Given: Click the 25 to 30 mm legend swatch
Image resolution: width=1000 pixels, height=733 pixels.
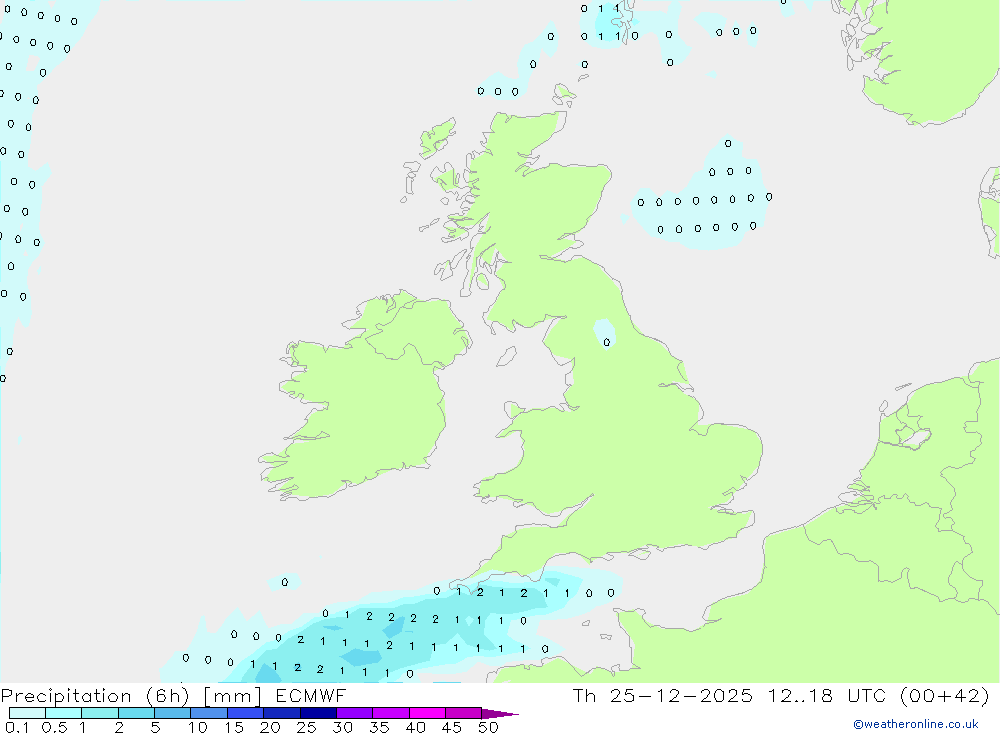Looking at the screenshot, I should [x=318, y=713].
